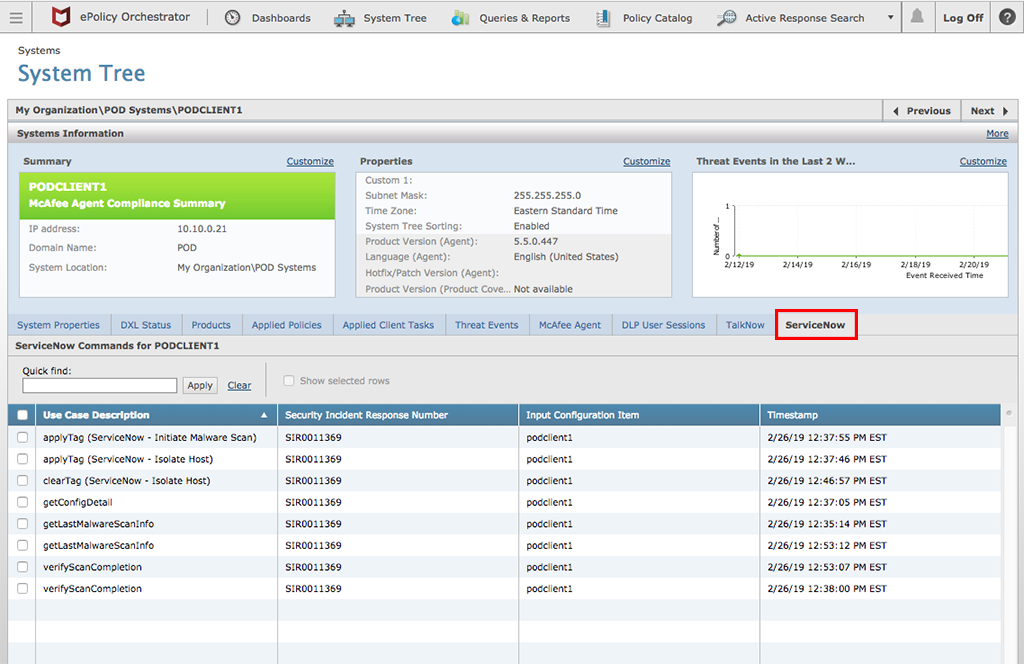This screenshot has height=664, width=1024.
Task: Click the McAfee shield logo
Action: [x=61, y=17]
